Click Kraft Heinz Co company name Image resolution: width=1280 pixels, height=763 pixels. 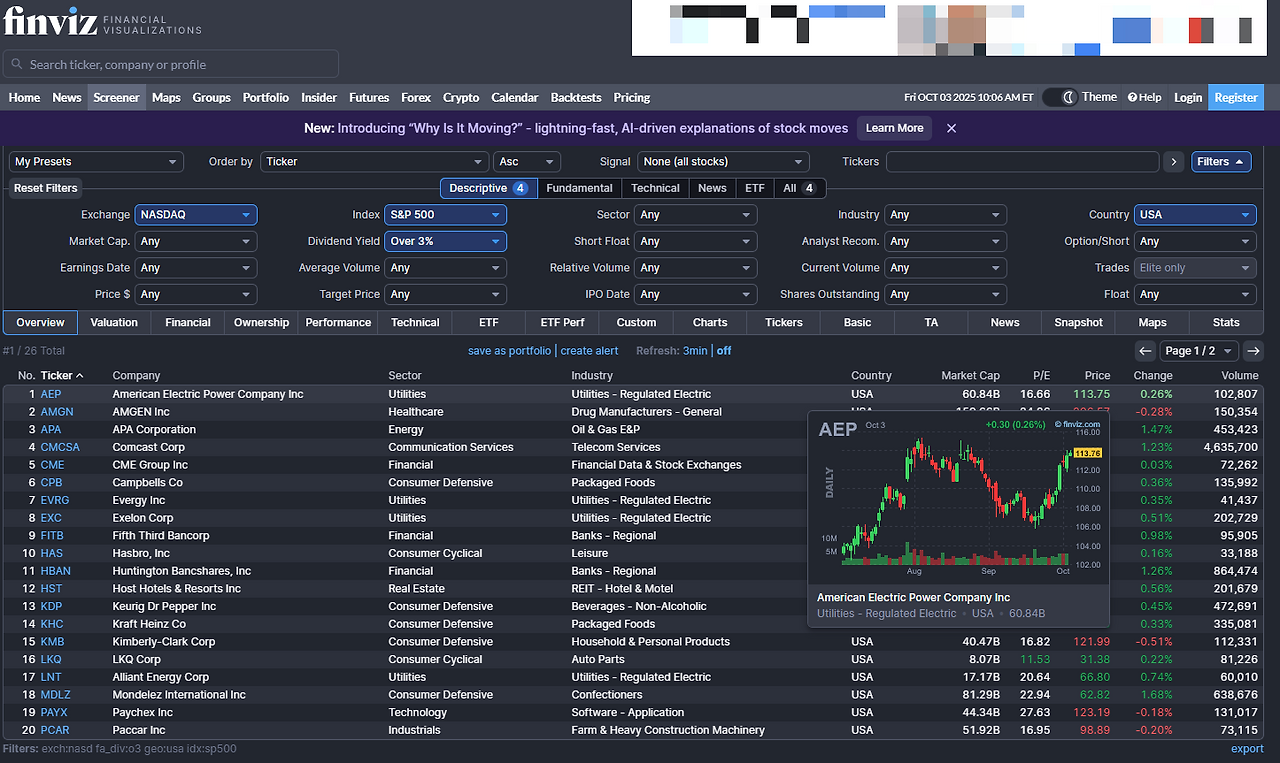[x=149, y=624]
